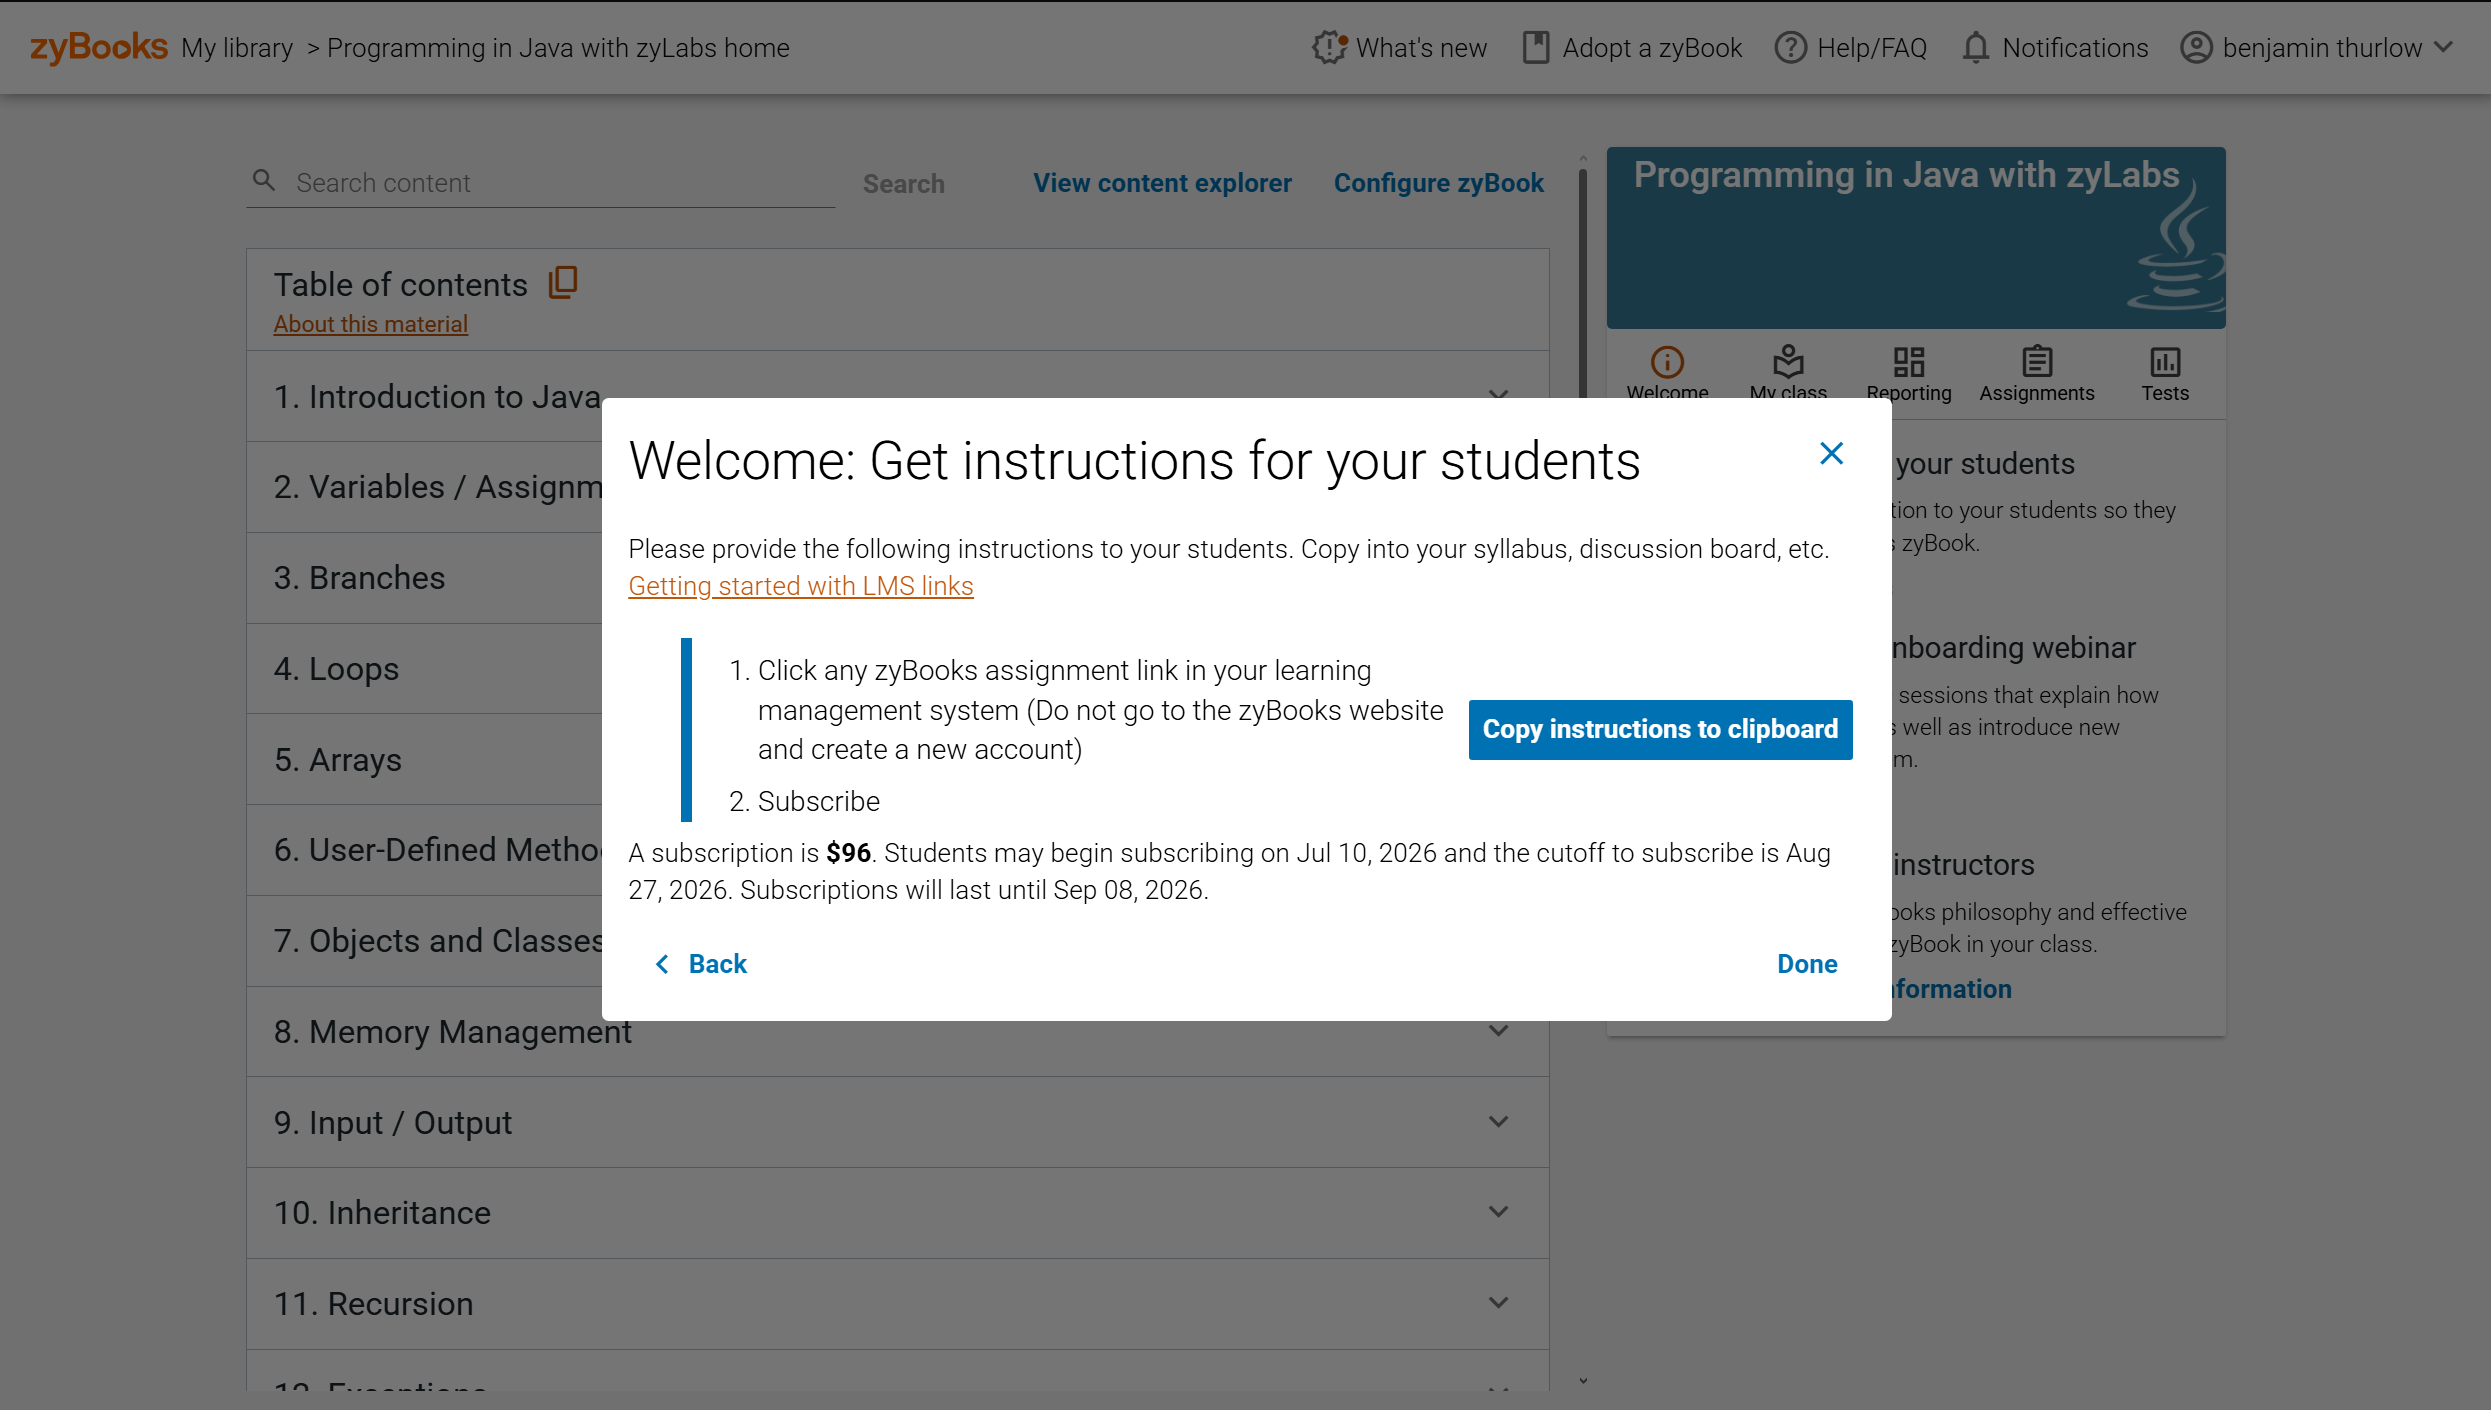Expand the Recursion chapter chevron
The image size is (2491, 1410).
(x=1498, y=1303)
